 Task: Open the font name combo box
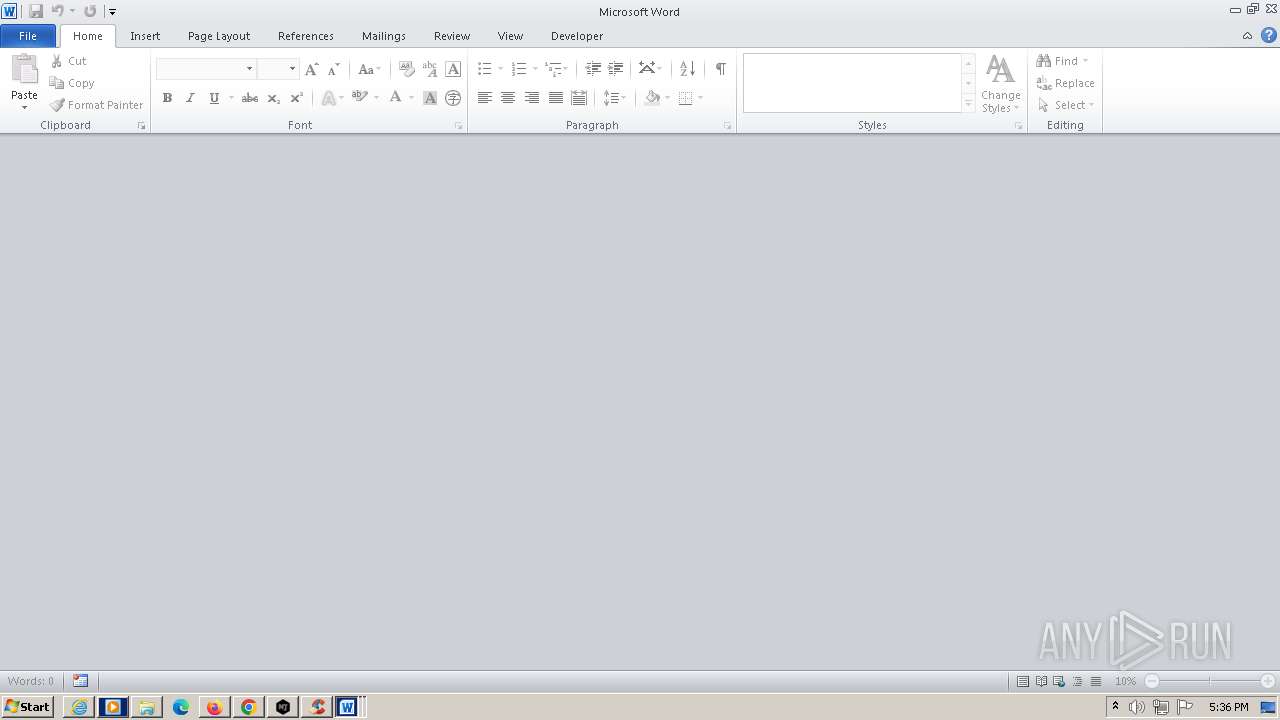pyautogui.click(x=206, y=69)
